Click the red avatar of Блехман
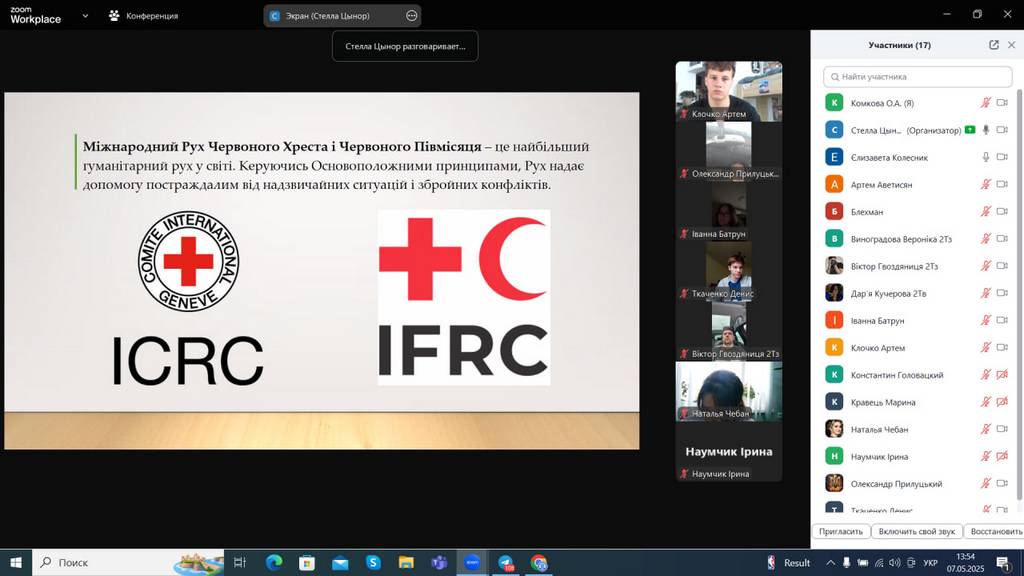 click(x=834, y=212)
